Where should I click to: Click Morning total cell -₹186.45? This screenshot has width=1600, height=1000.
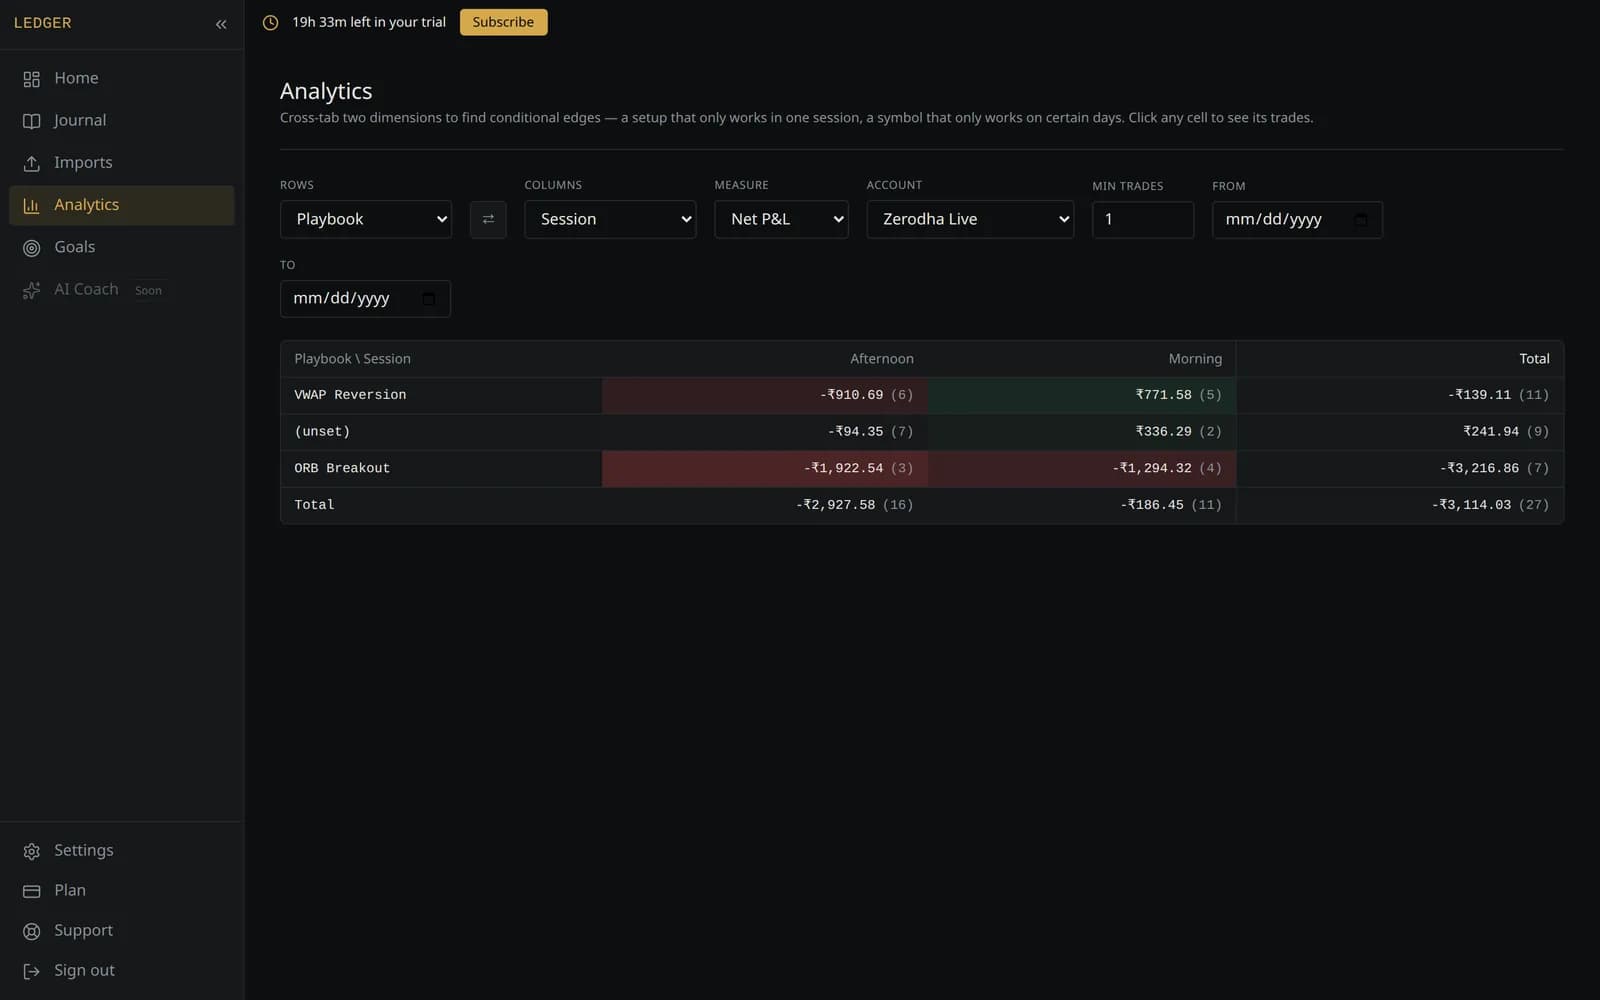pos(1082,505)
